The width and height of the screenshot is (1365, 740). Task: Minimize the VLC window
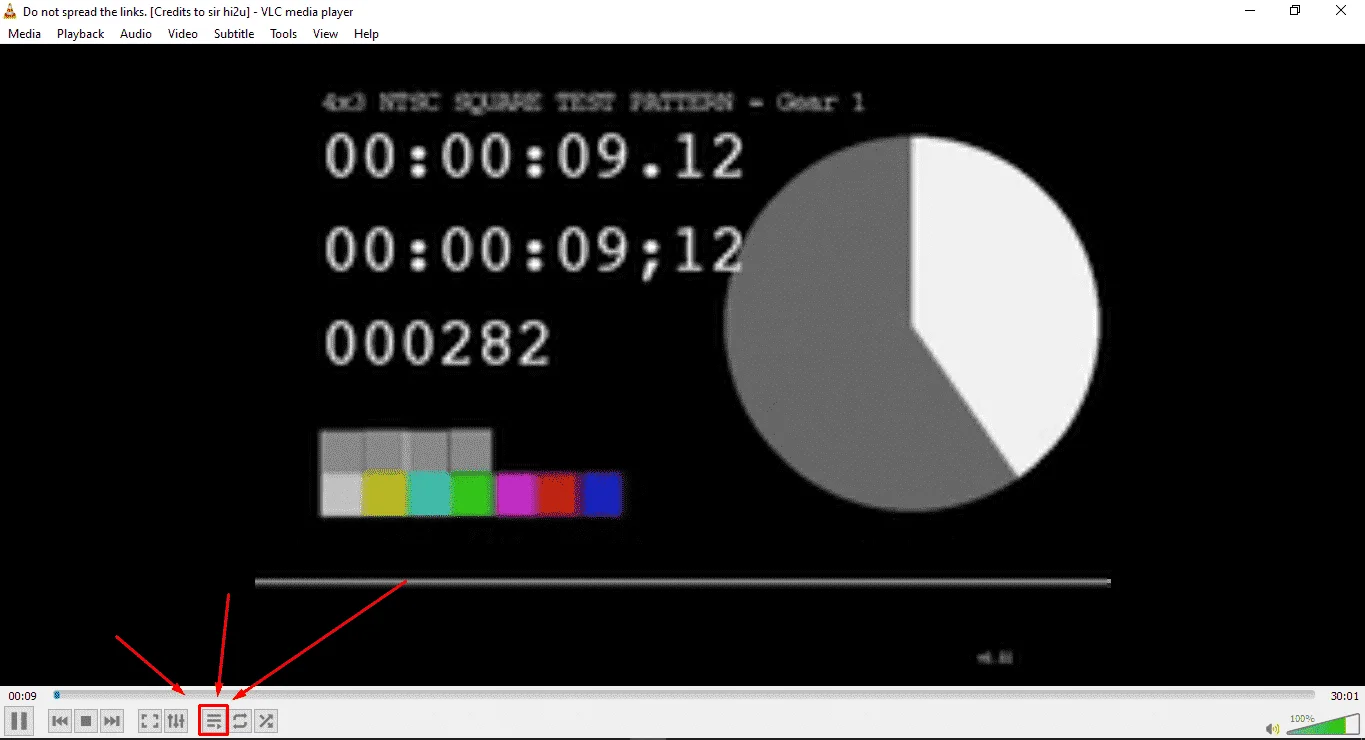click(x=1250, y=11)
